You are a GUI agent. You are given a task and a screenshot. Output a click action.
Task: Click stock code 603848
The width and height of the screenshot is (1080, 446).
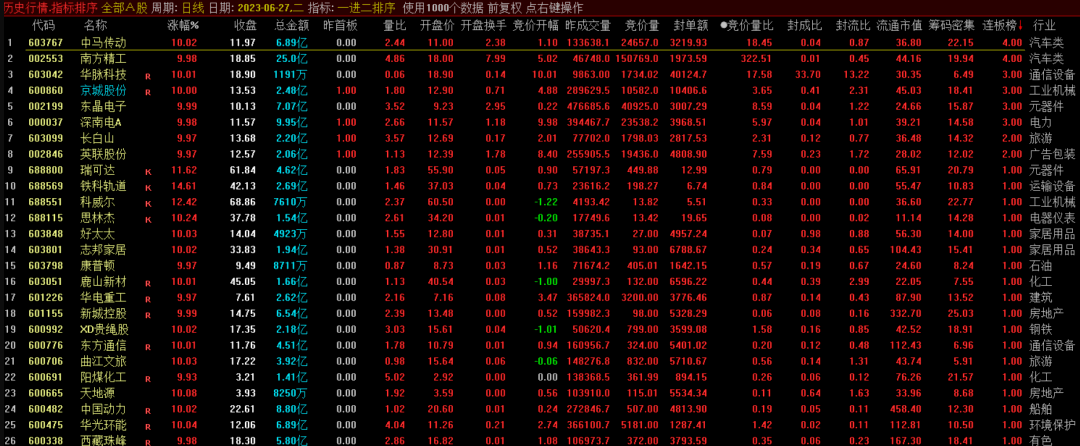[45, 233]
